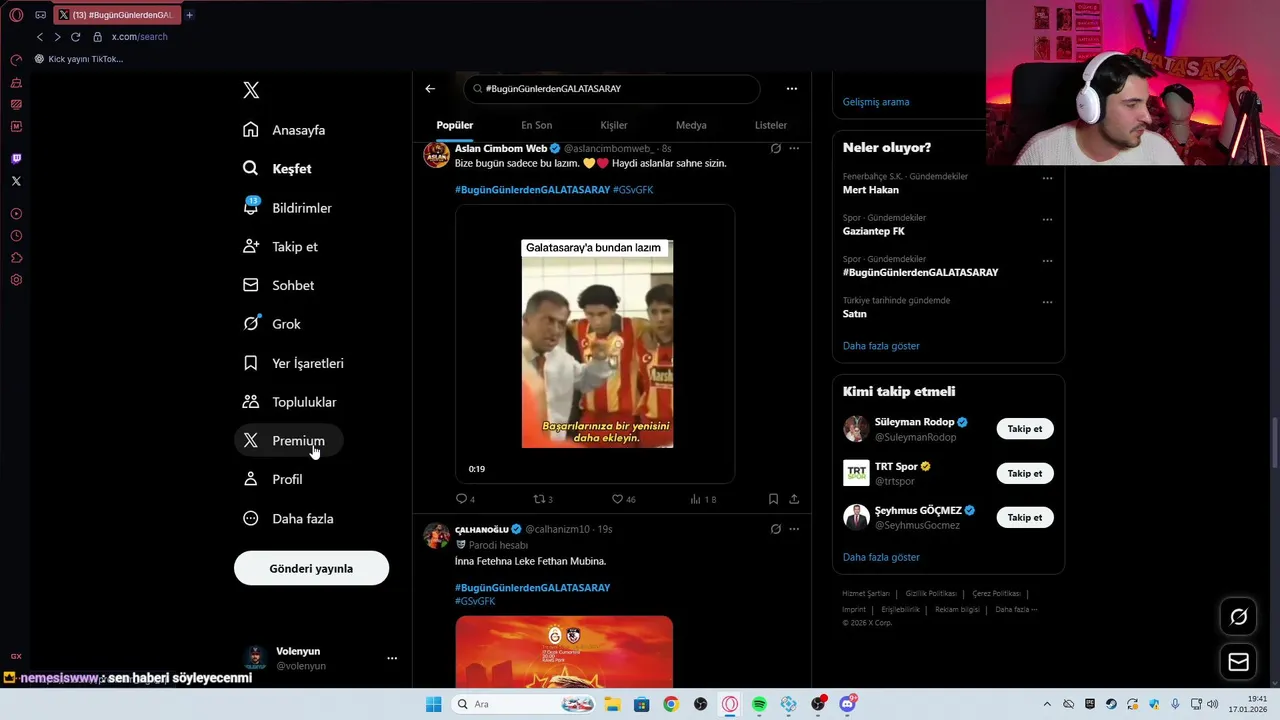Screen dimensions: 1280x720
Task: Open Keşfet explore page
Action: [278, 169]
